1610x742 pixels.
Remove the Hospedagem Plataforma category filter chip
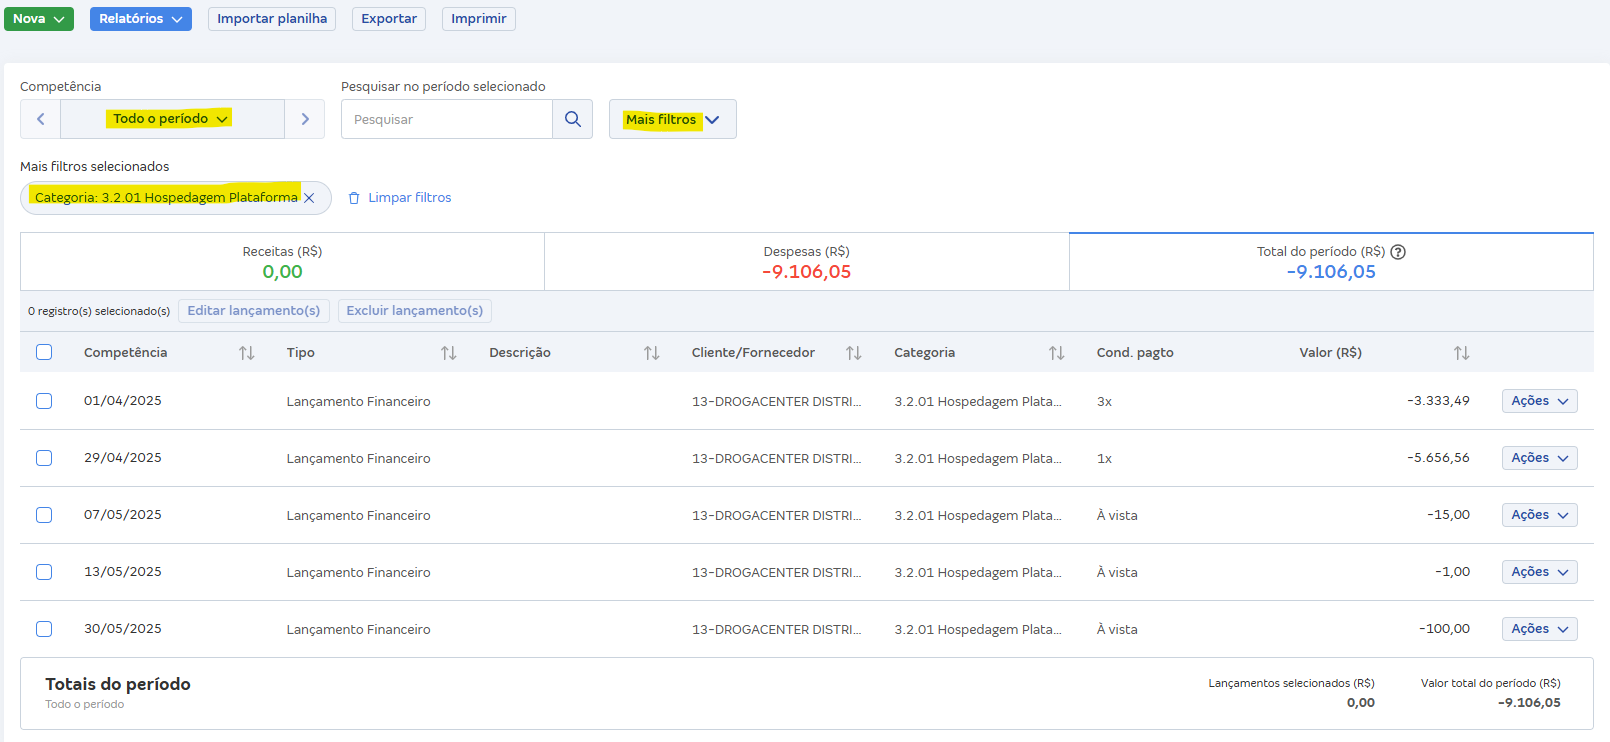click(x=310, y=198)
